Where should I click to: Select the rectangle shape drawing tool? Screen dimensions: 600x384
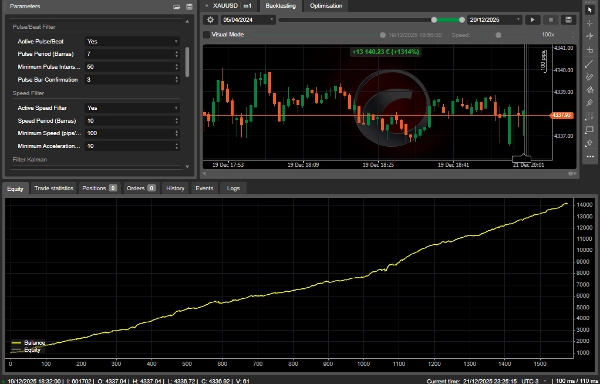click(x=590, y=130)
